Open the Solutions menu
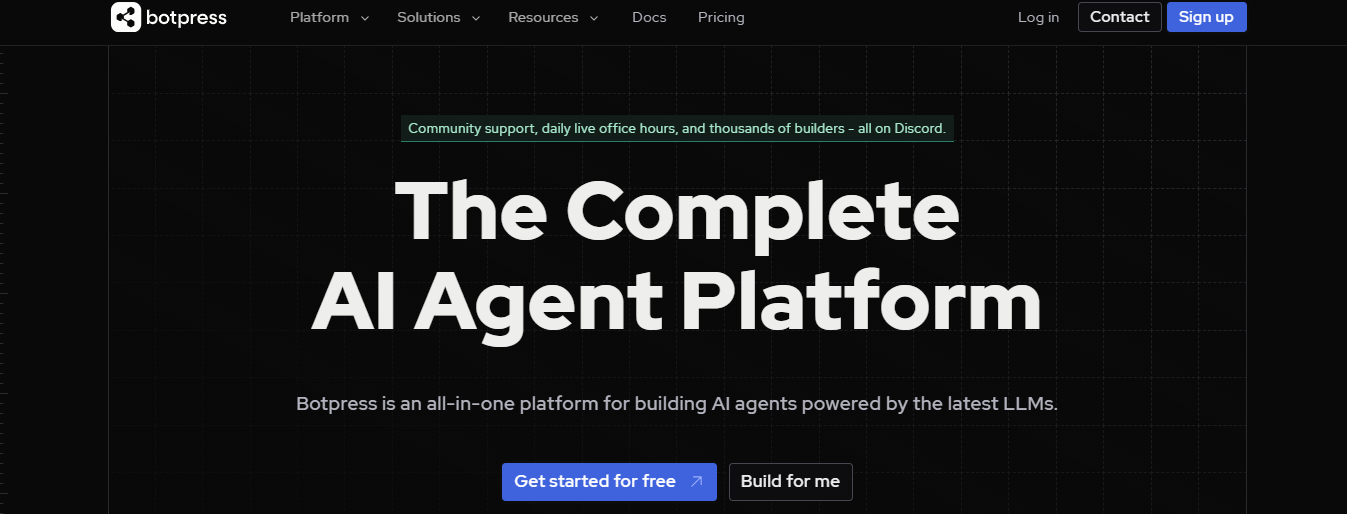The height and width of the screenshot is (514, 1347). tap(429, 17)
